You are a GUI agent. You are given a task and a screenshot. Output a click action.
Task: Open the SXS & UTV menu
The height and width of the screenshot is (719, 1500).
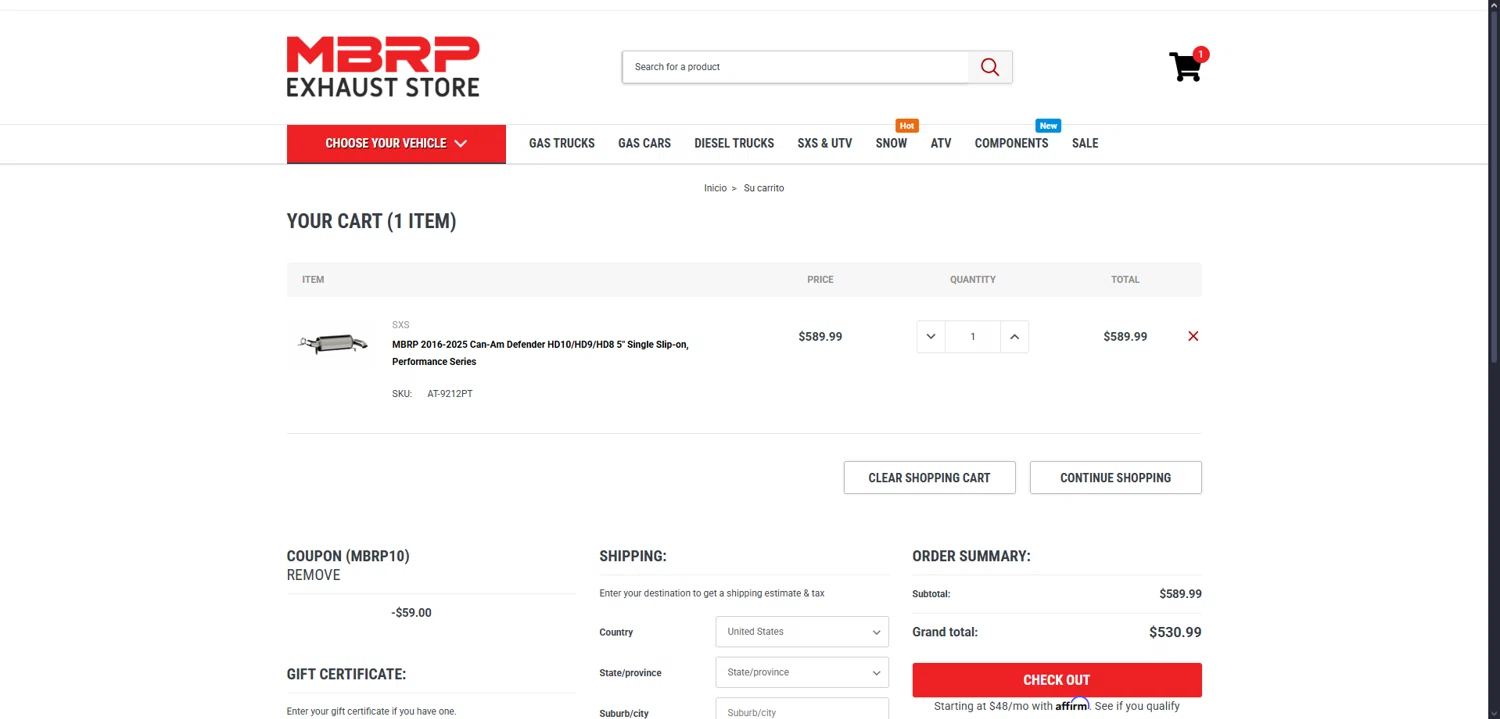(825, 143)
